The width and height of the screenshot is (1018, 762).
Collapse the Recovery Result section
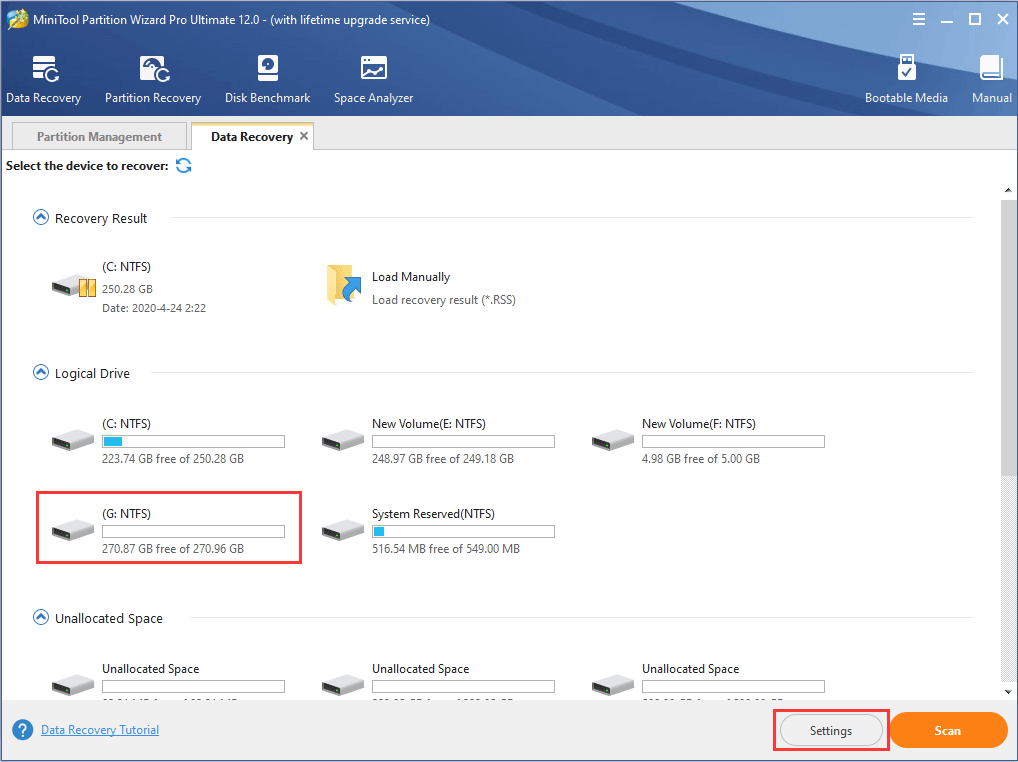coord(40,217)
